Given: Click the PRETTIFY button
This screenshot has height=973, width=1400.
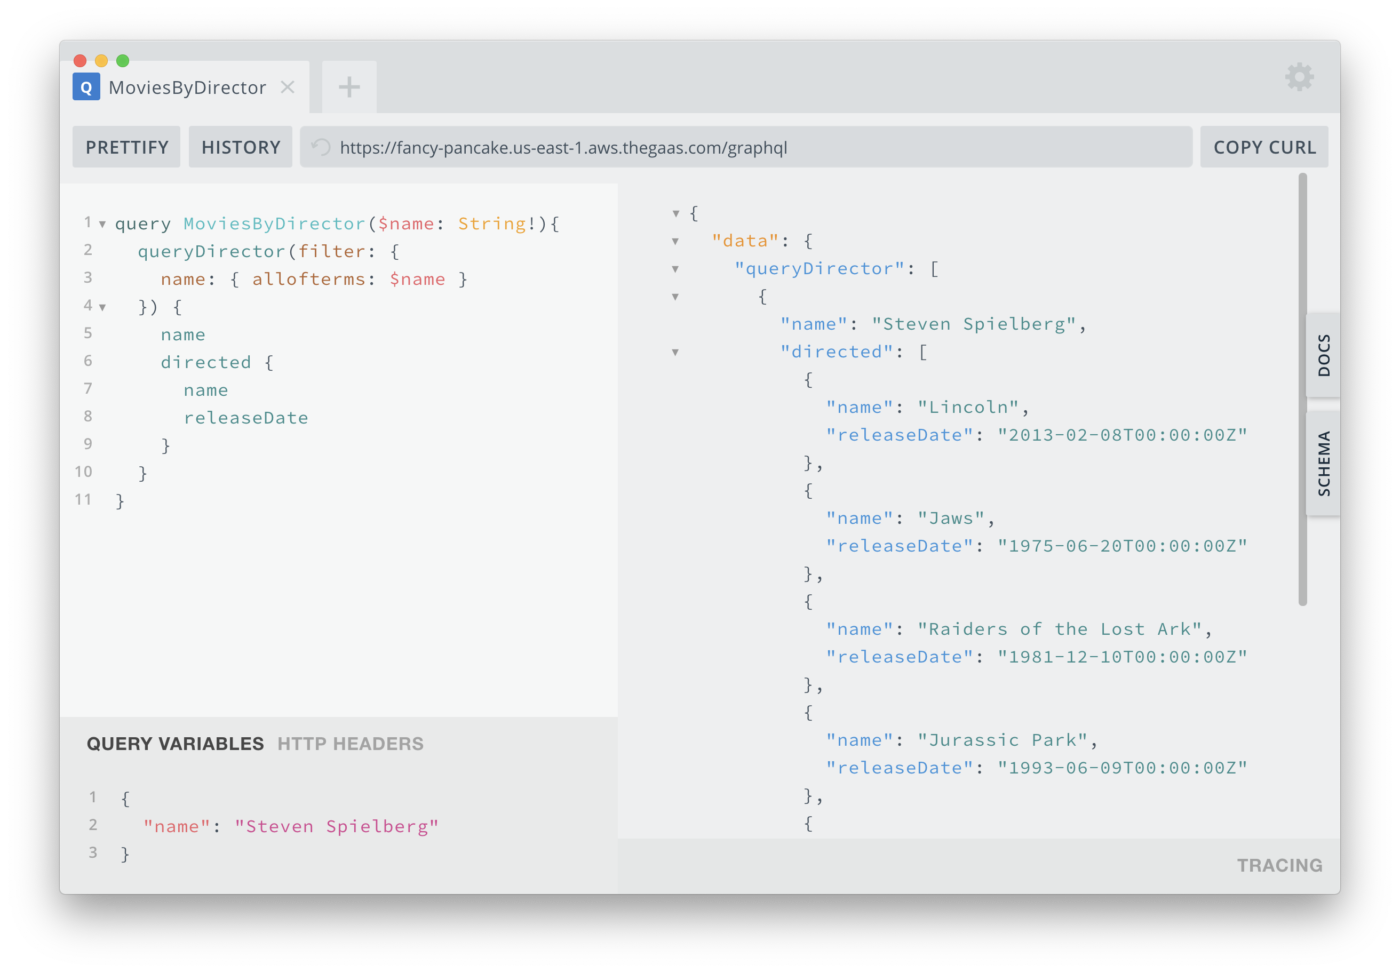Looking at the screenshot, I should click(126, 147).
